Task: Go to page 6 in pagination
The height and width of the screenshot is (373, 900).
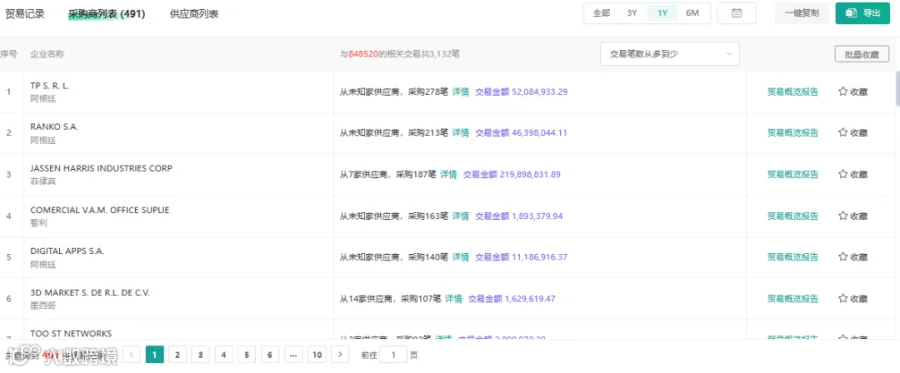Action: pos(270,355)
